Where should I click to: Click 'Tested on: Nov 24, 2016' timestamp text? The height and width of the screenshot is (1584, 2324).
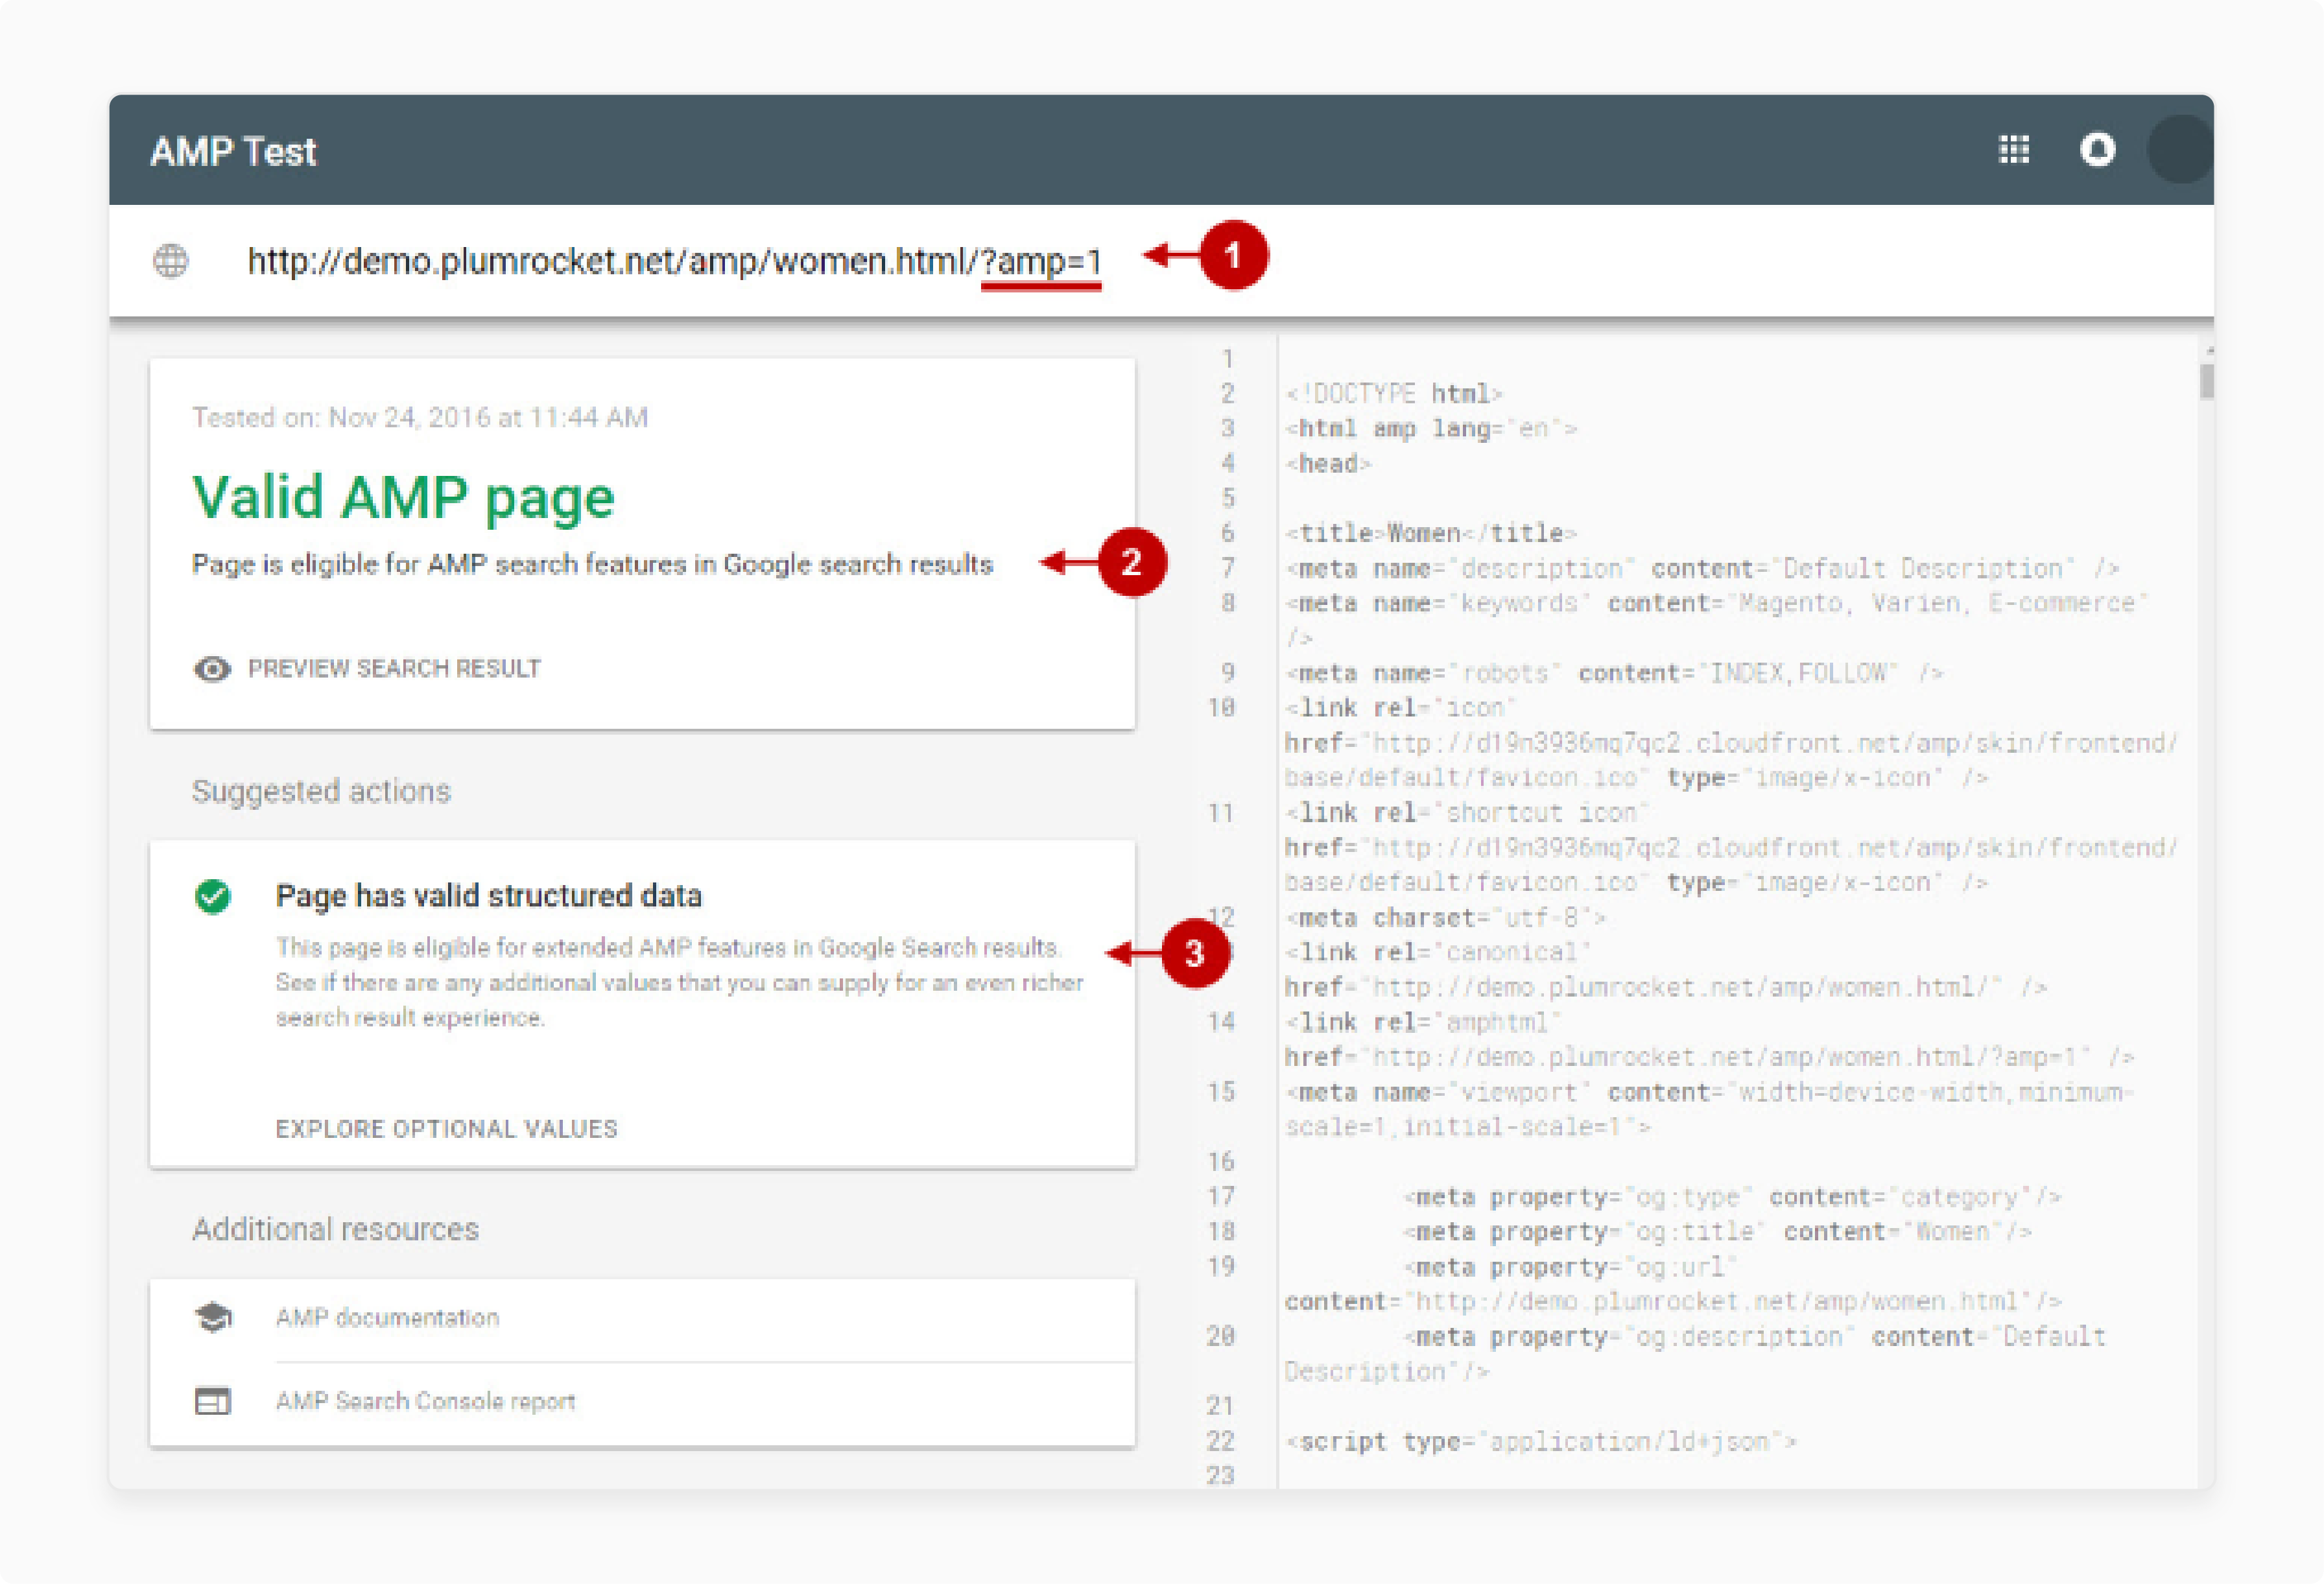420,417
